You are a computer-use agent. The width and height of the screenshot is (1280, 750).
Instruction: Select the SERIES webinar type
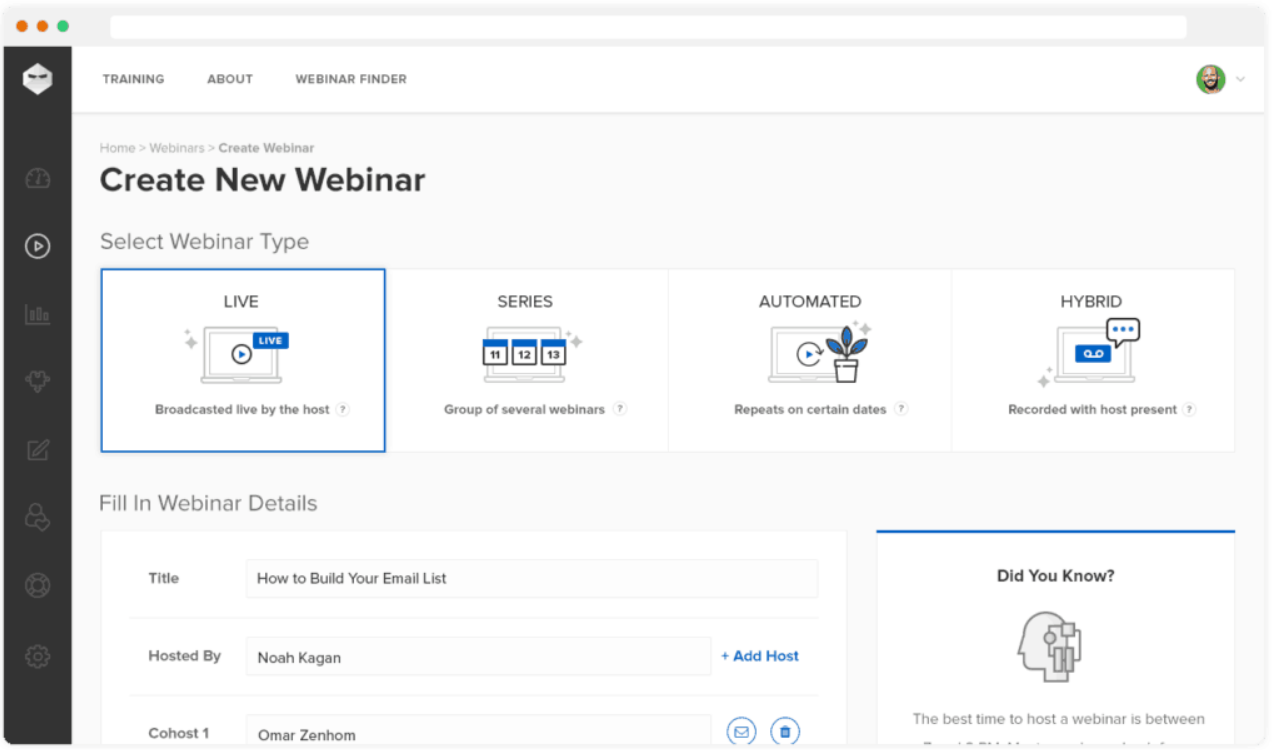(x=526, y=360)
